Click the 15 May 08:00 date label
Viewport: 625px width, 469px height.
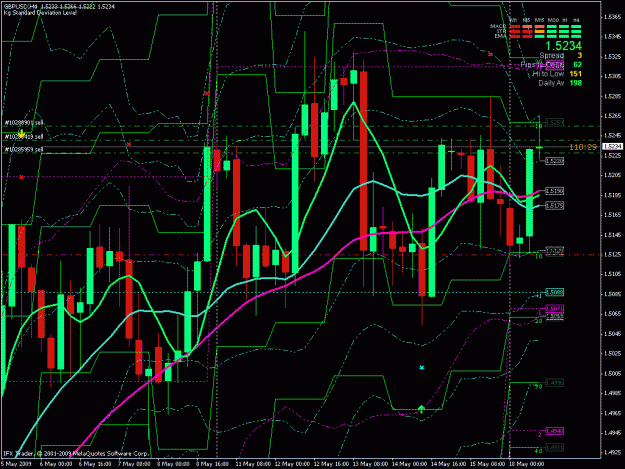(x=487, y=464)
